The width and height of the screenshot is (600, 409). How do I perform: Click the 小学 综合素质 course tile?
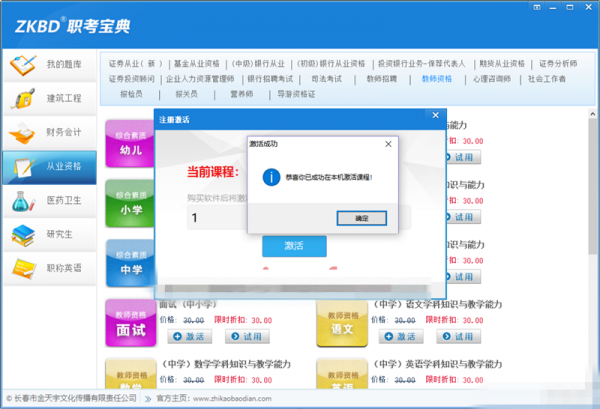[x=130, y=203]
